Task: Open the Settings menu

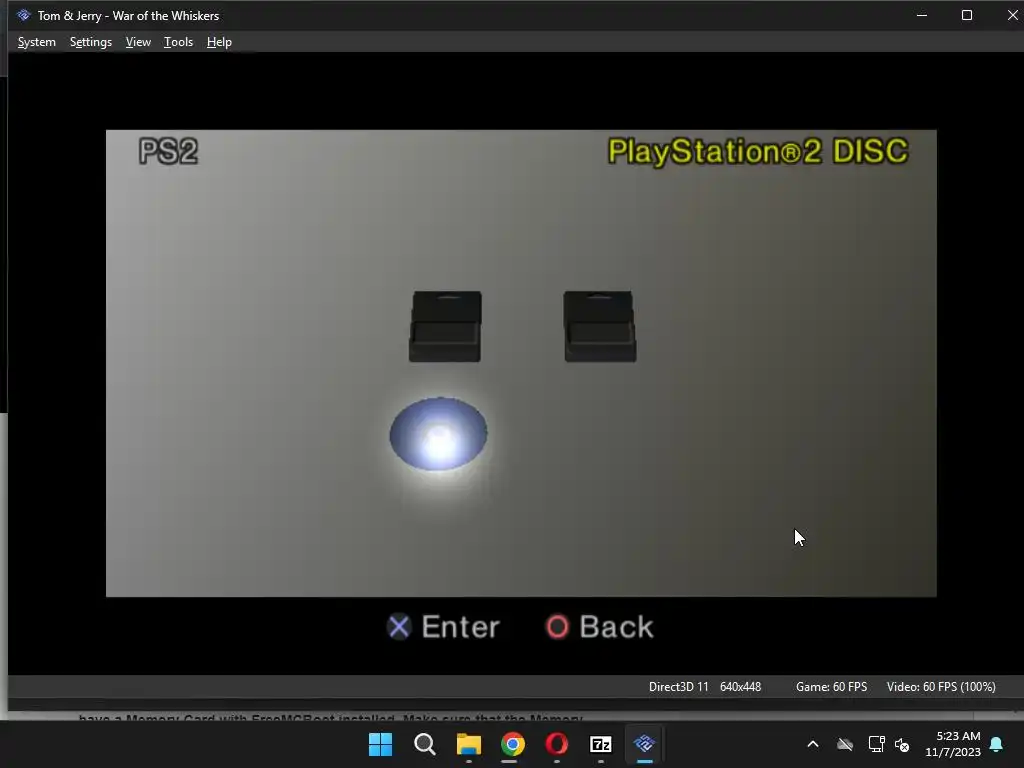Action: [91, 42]
